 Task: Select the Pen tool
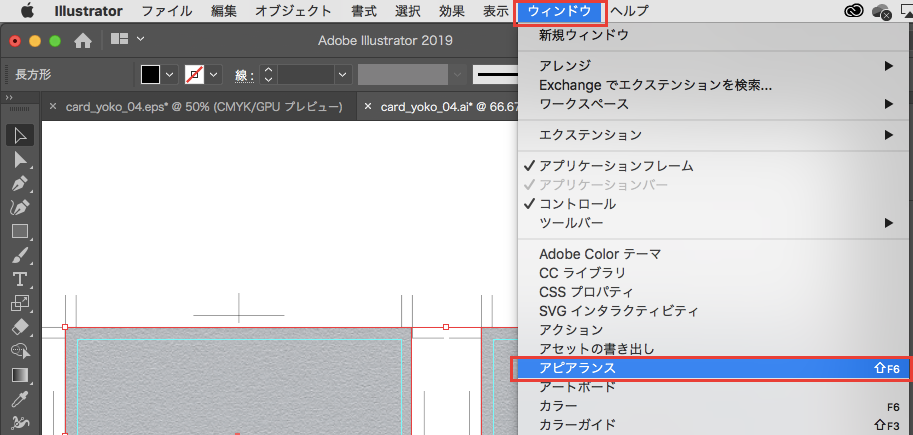click(19, 184)
